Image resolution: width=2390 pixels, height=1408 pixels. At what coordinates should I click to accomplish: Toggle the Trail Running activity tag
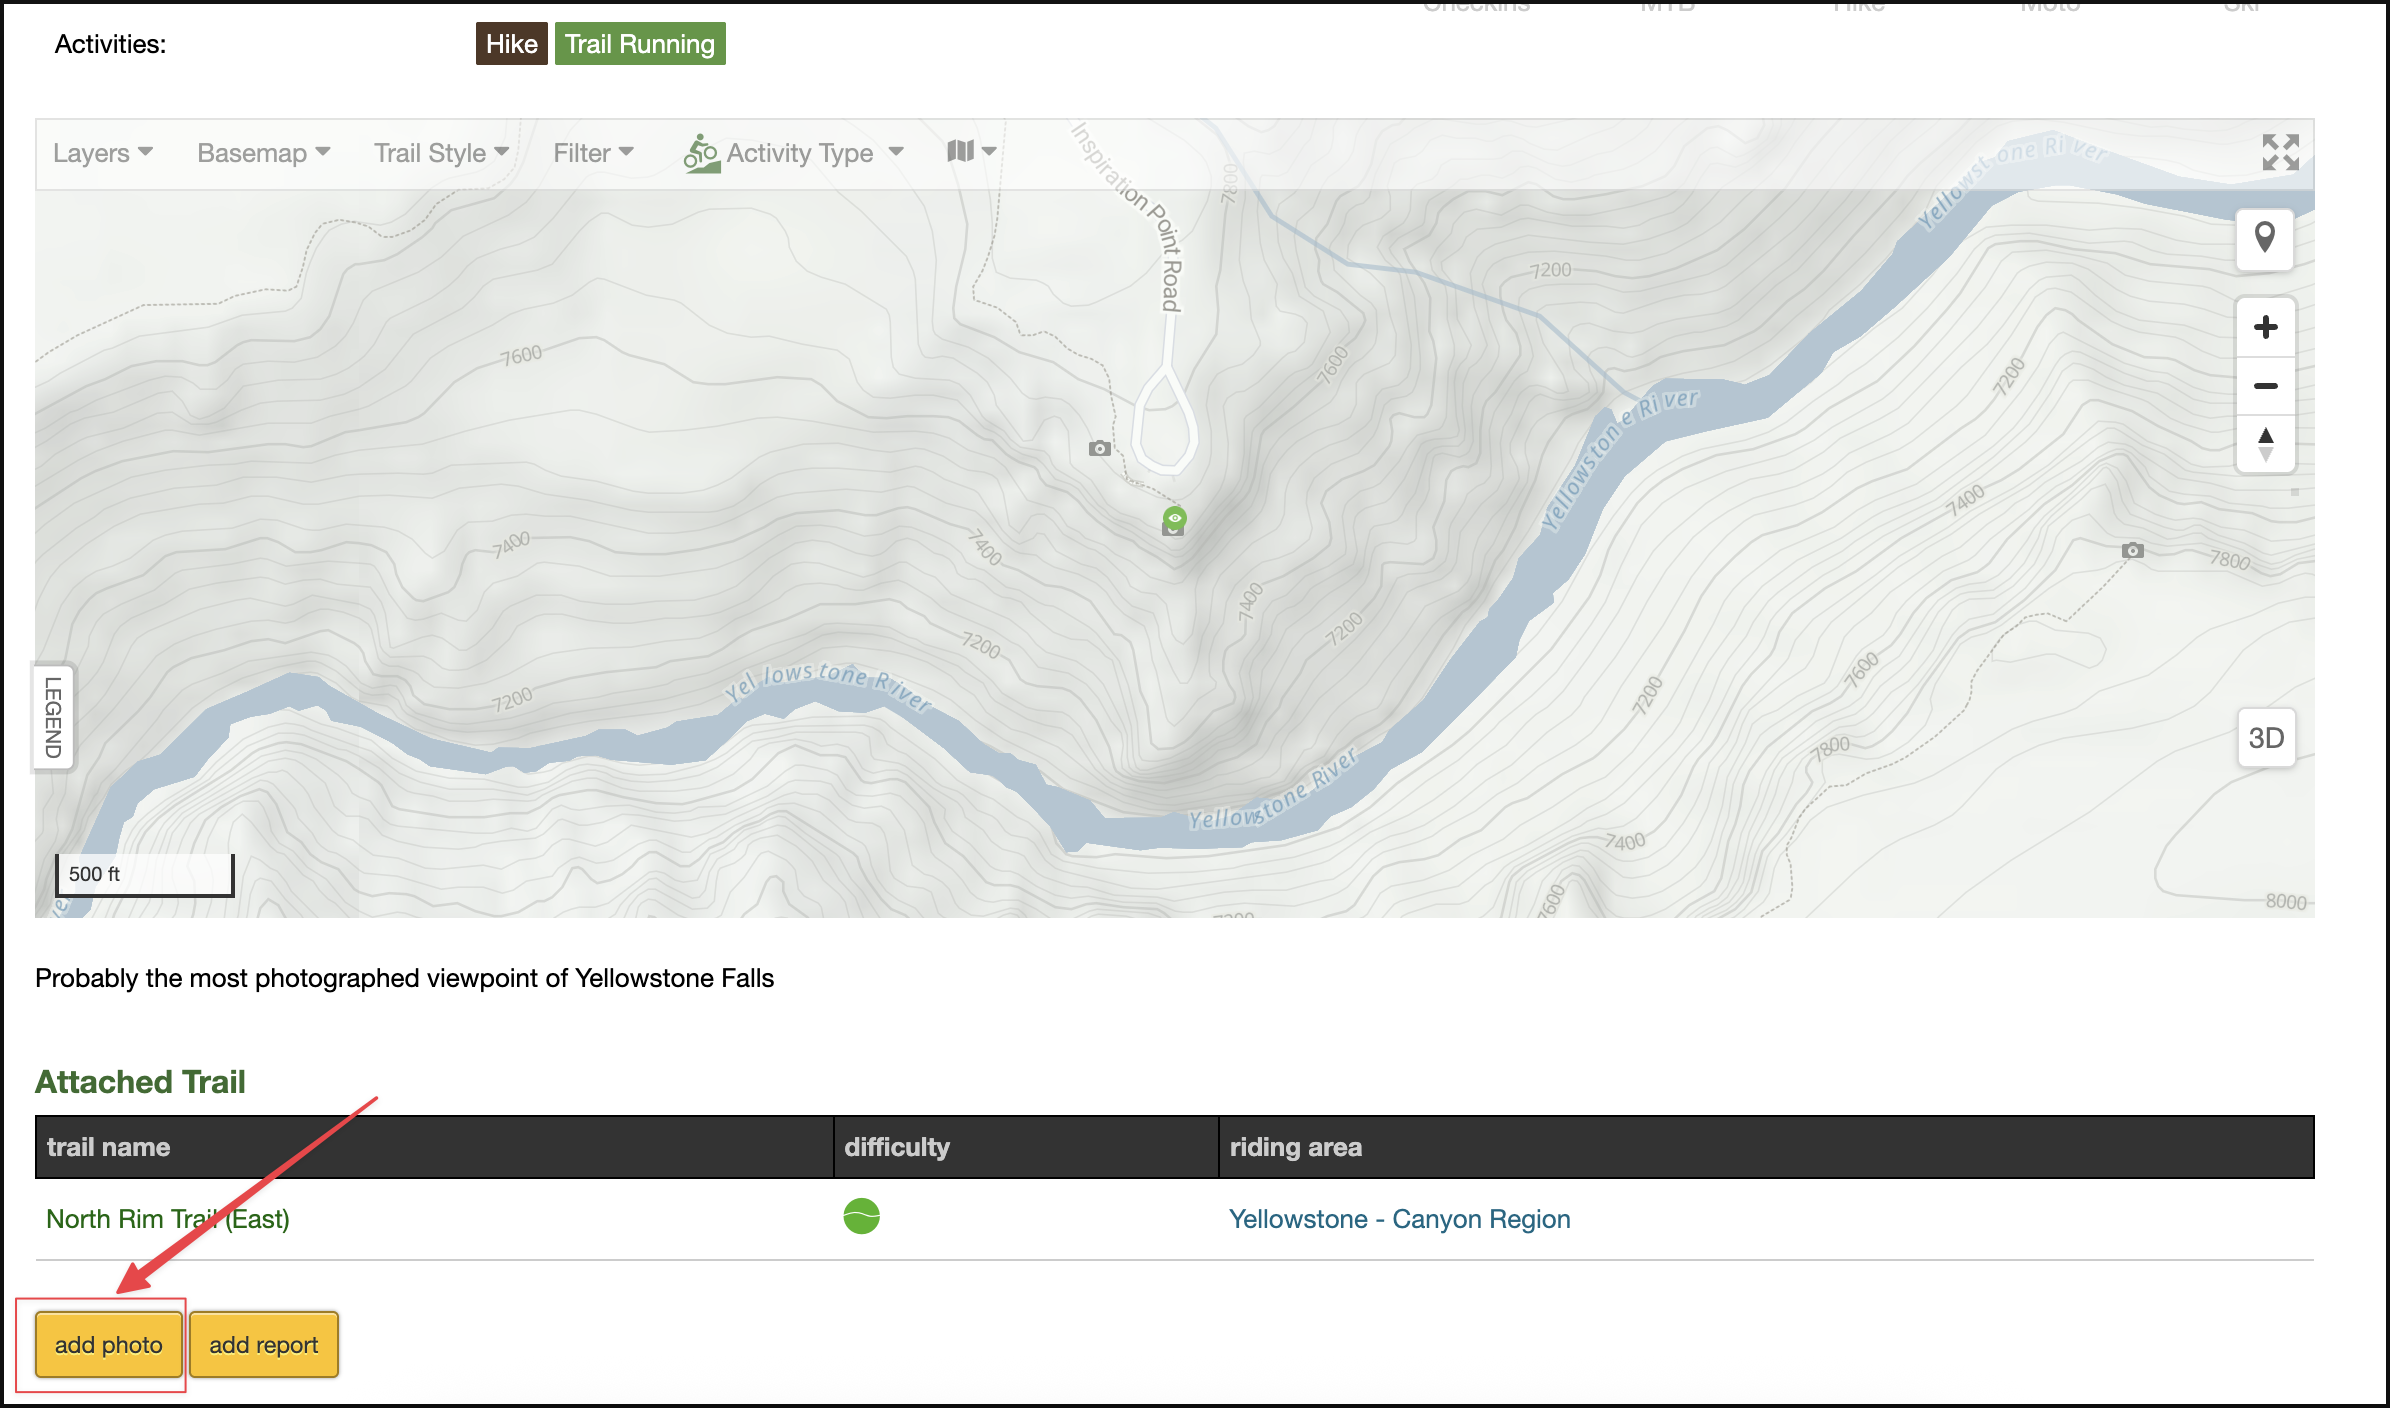pos(640,44)
